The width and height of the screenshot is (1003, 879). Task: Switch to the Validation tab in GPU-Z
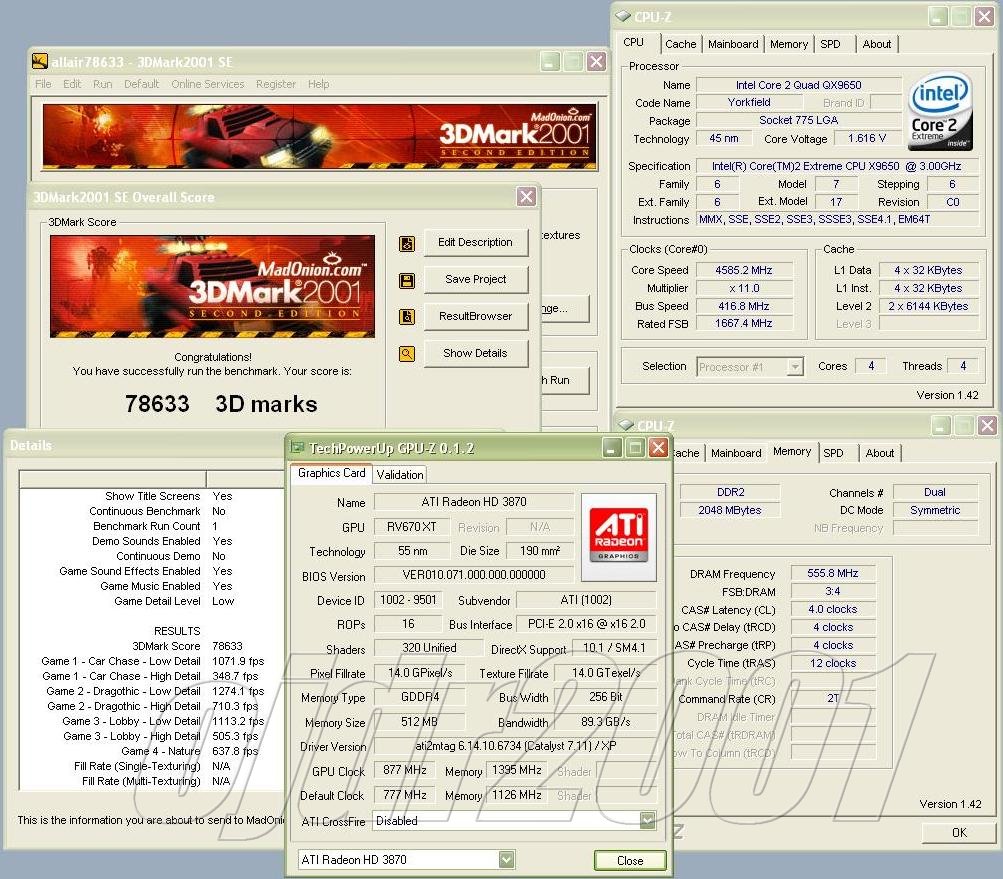[400, 475]
